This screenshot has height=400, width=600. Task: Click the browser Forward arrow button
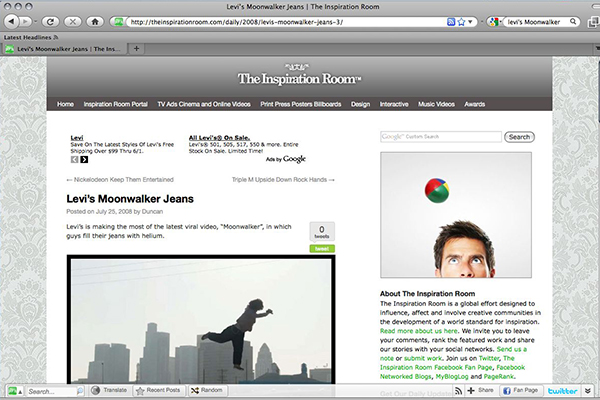pos(24,22)
